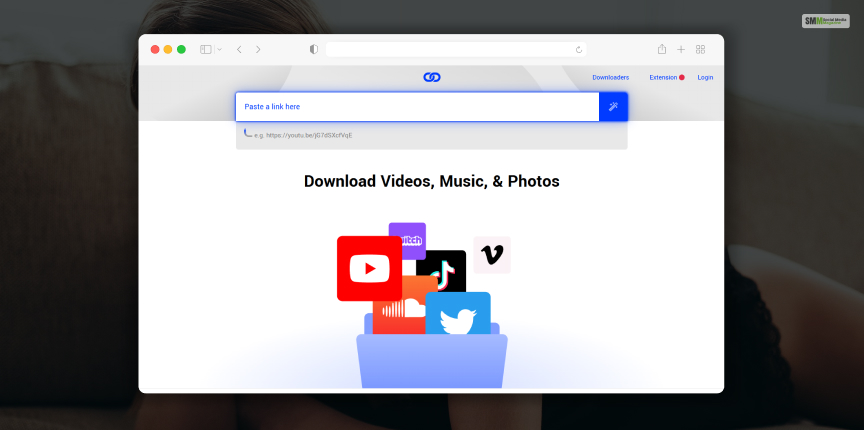
Task: Click the Vimeo logo tile
Action: 492,255
